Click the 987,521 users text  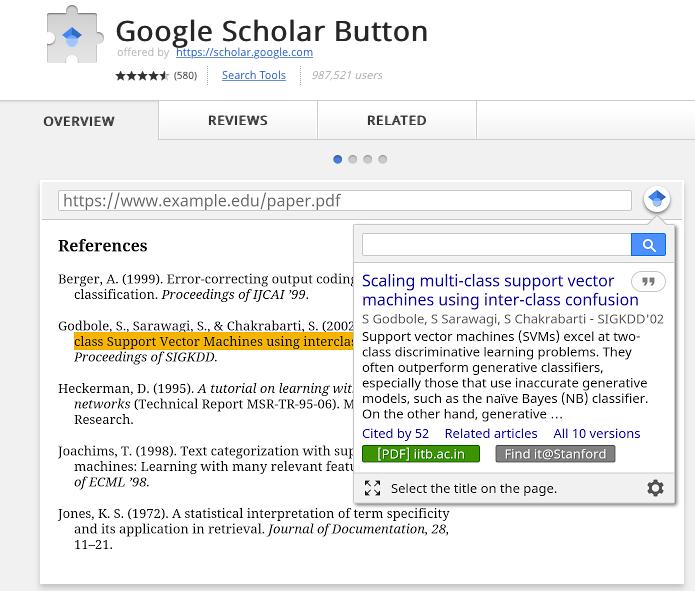click(x=347, y=75)
